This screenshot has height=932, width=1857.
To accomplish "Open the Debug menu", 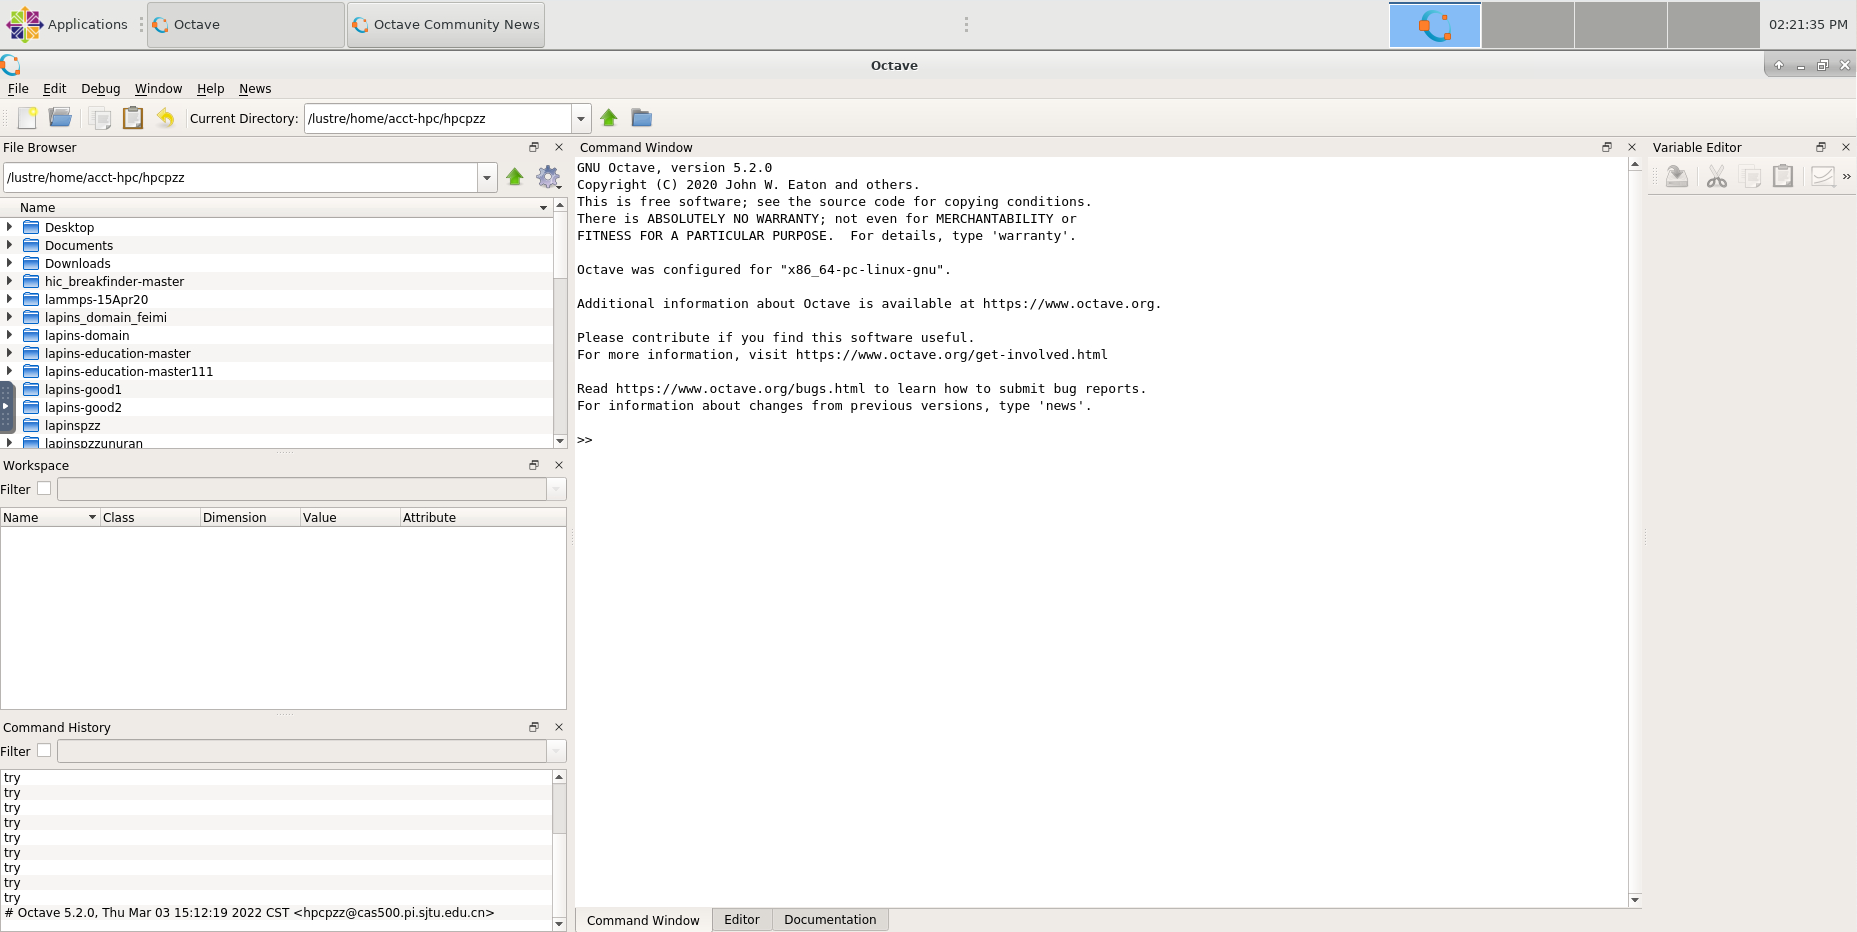I will click(100, 89).
